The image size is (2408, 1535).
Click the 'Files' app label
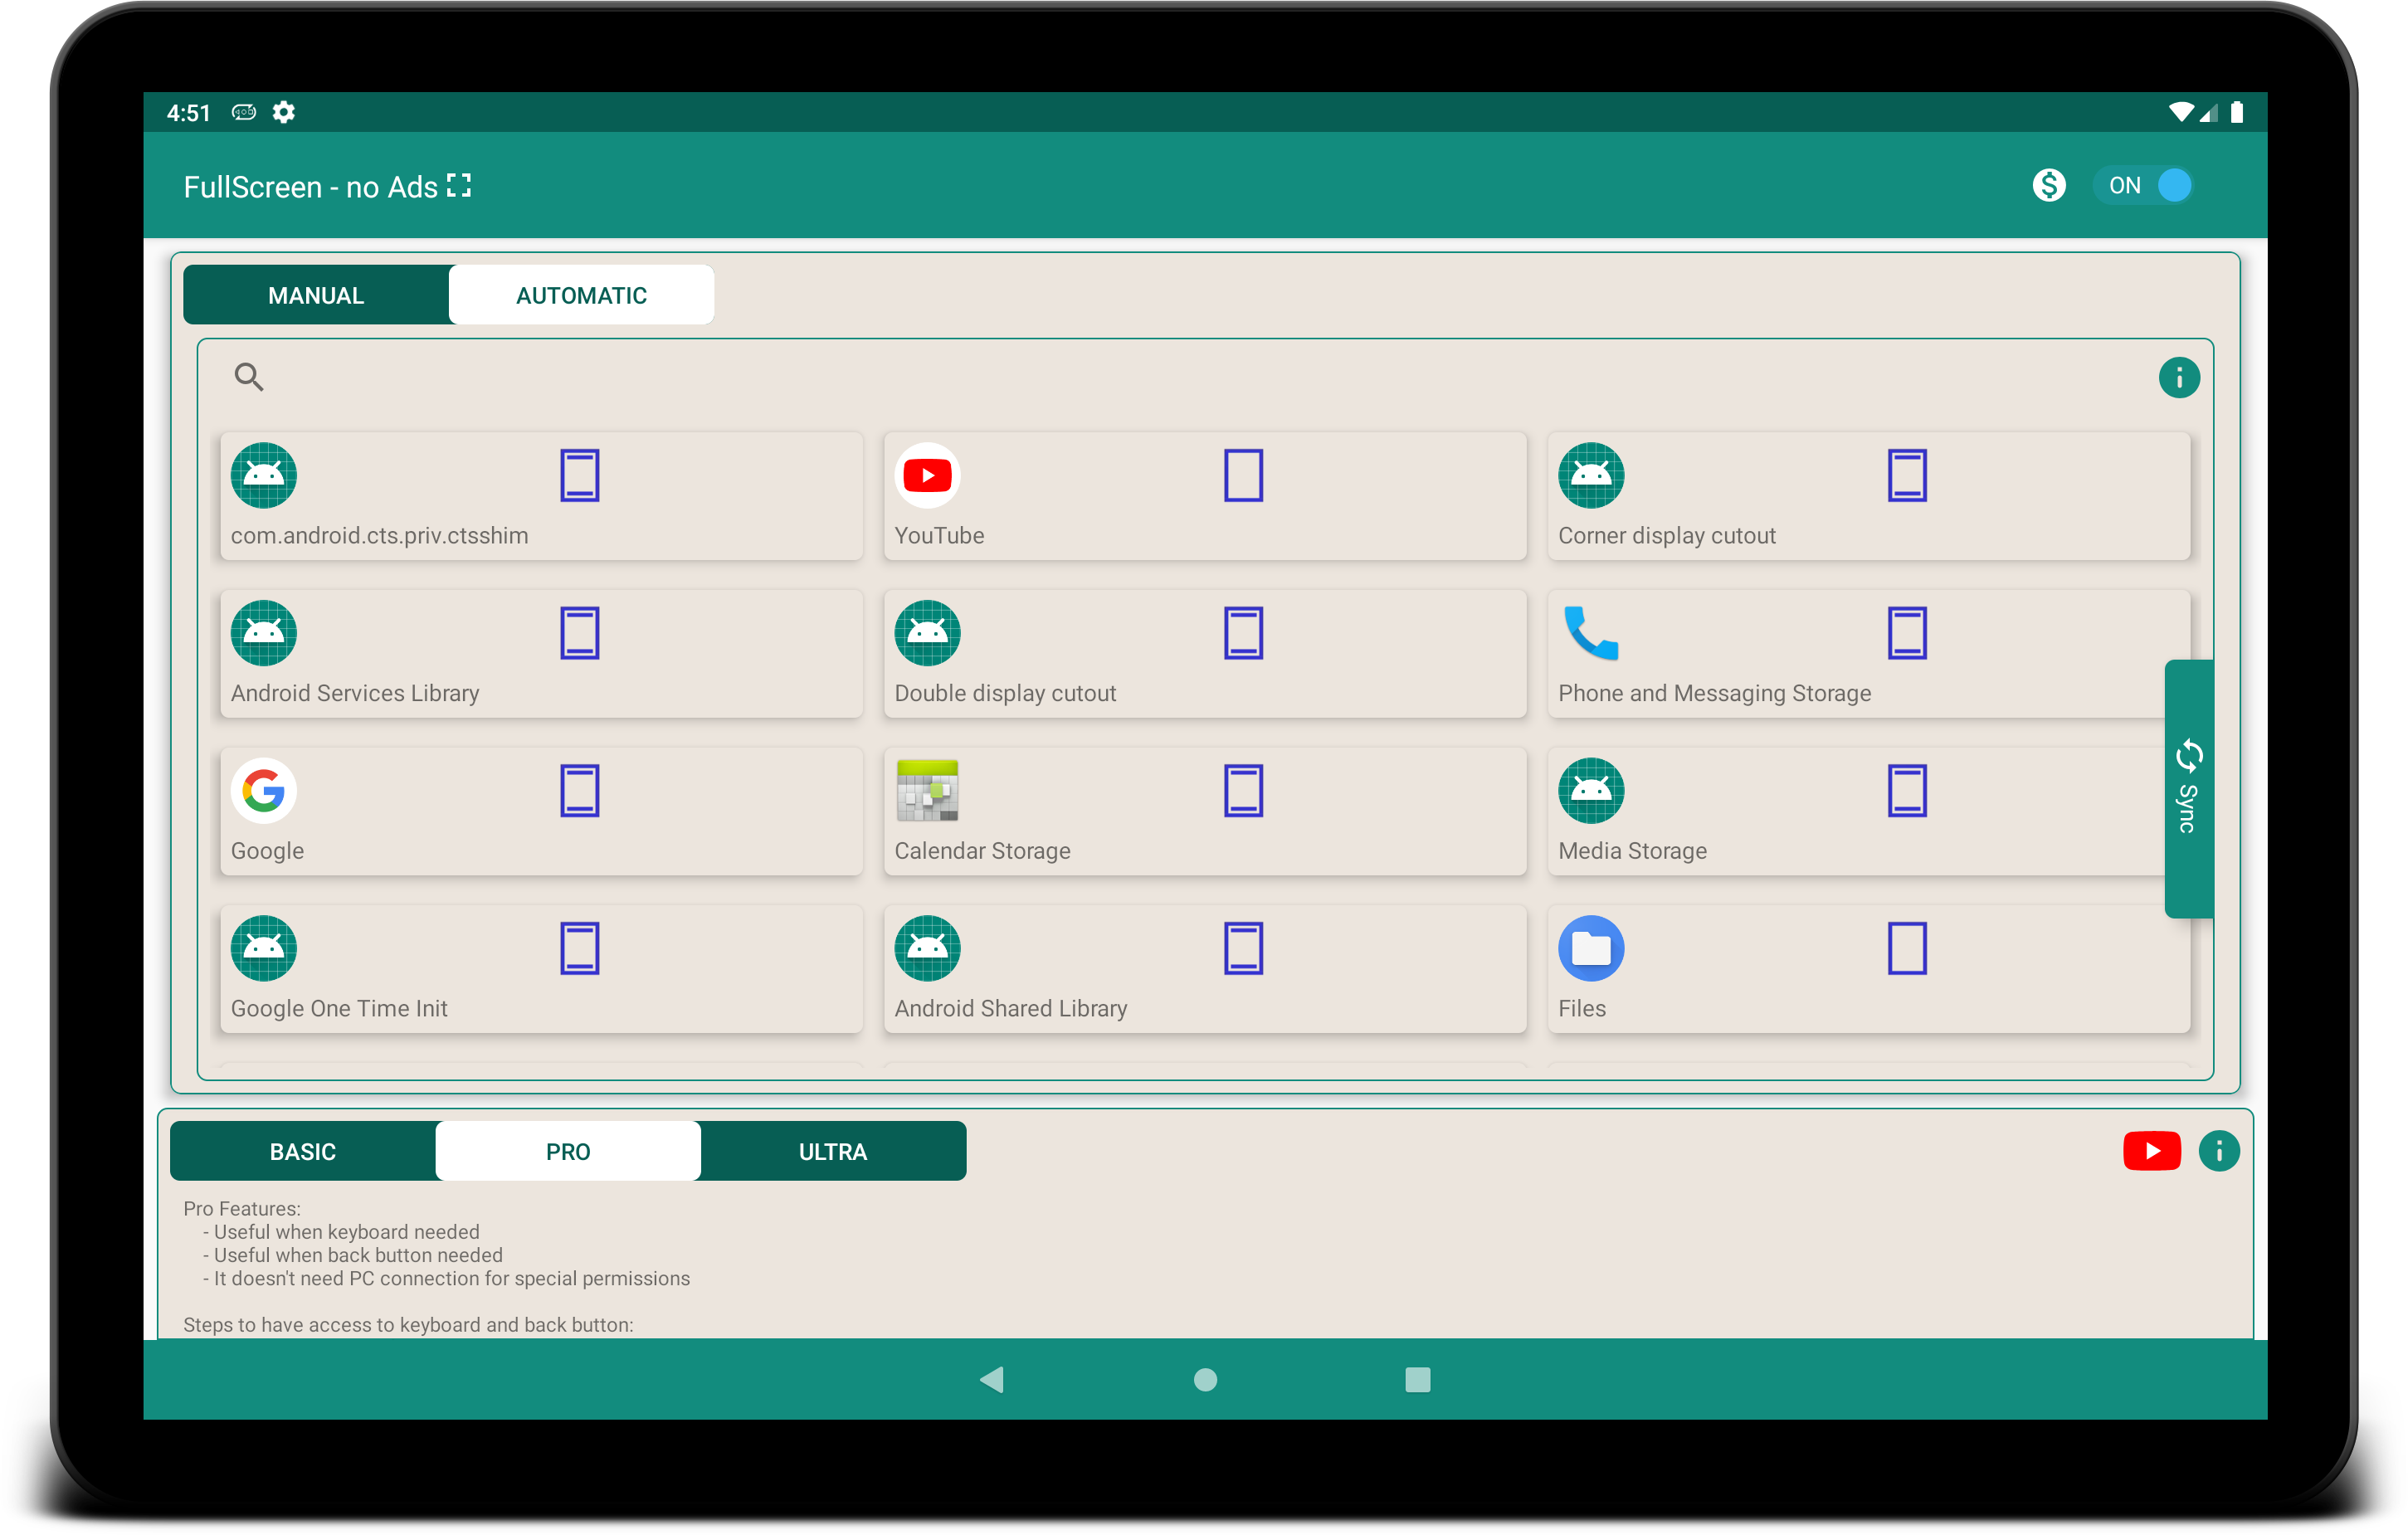pos(1581,1009)
